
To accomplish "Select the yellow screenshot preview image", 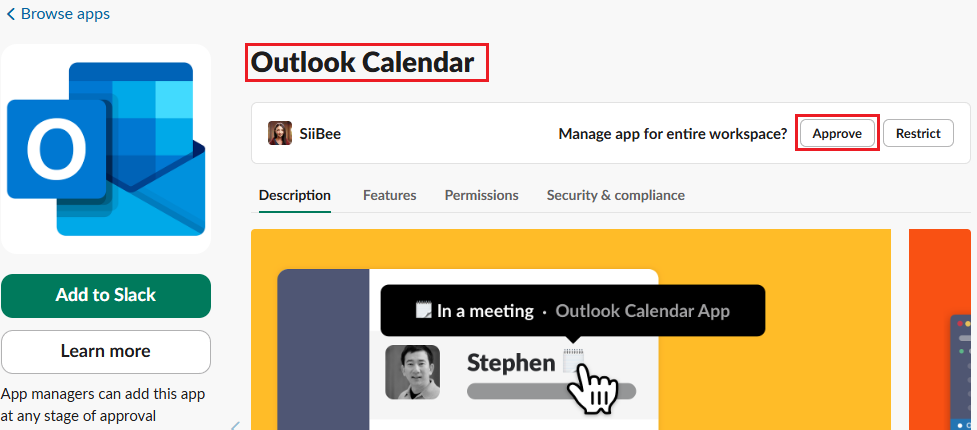I will 571,329.
